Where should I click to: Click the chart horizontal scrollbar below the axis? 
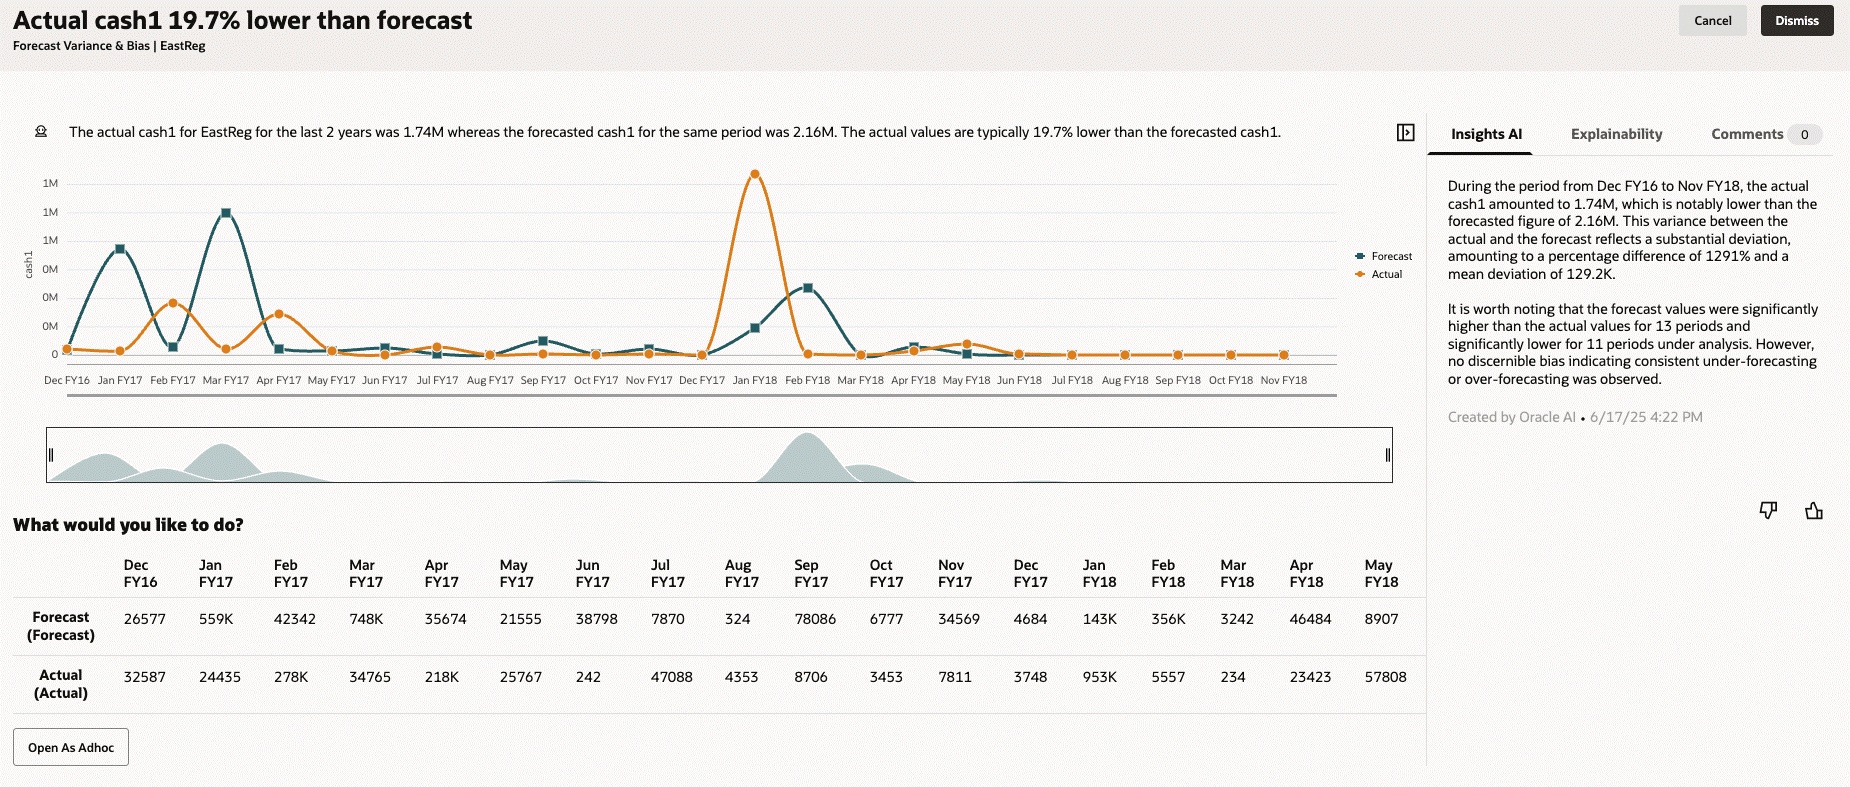coord(701,396)
